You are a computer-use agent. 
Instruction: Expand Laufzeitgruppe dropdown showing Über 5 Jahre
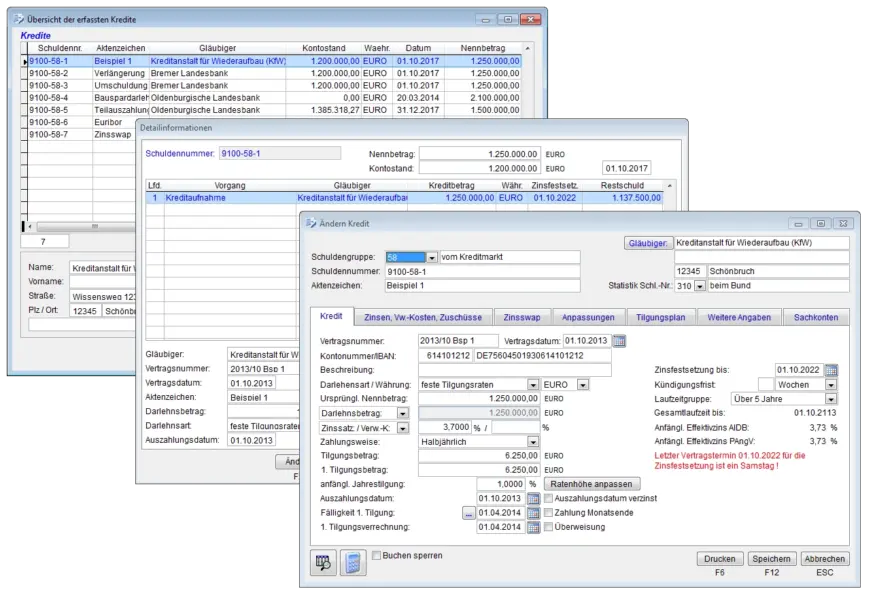point(831,398)
